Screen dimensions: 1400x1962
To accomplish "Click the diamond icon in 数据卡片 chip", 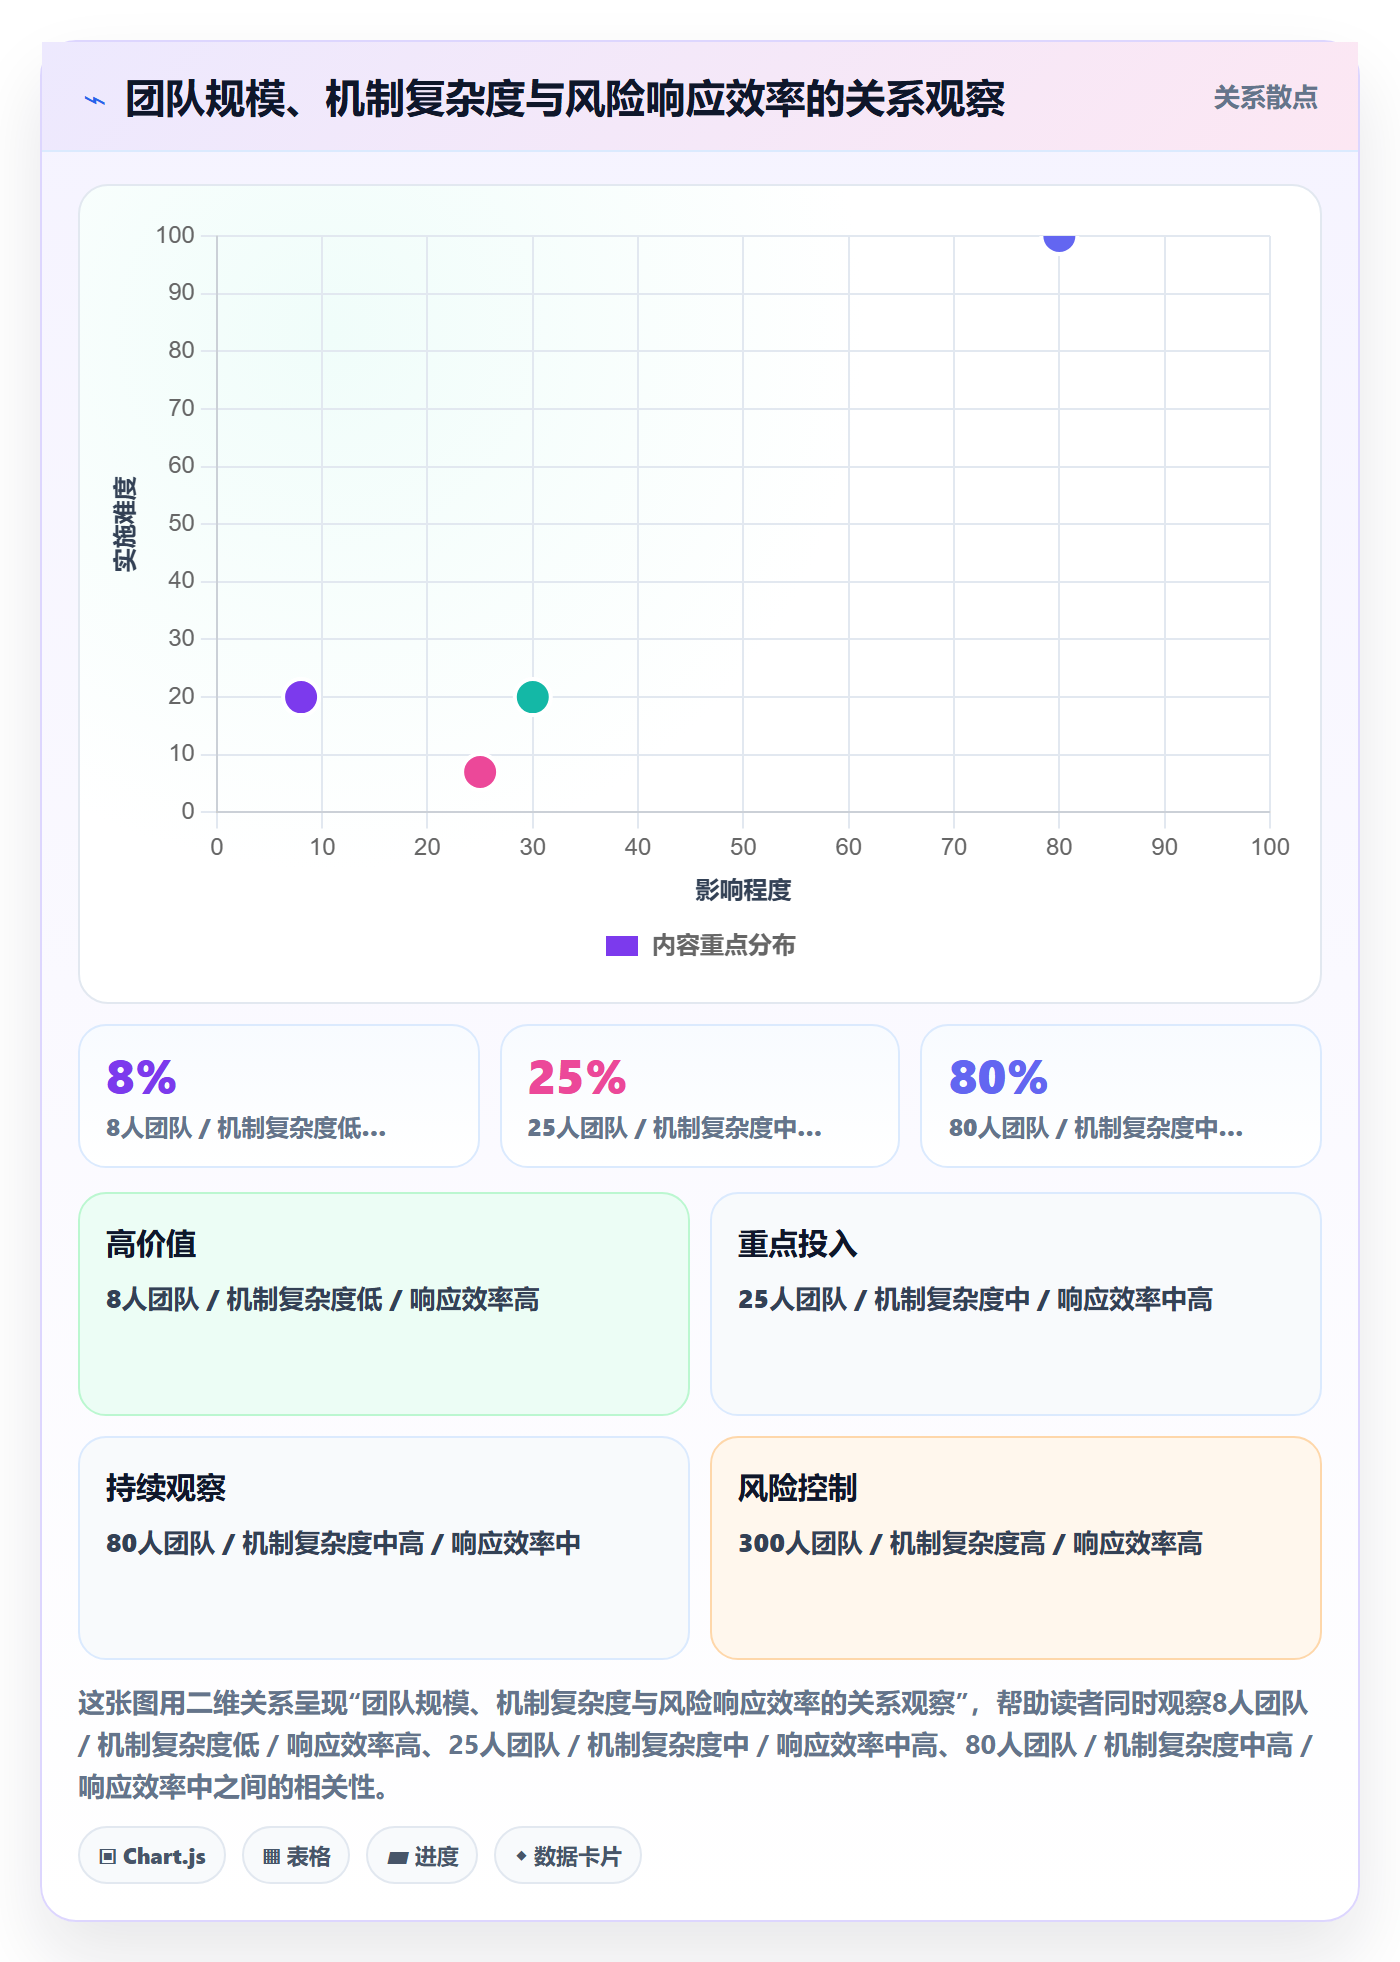I will point(521,1856).
